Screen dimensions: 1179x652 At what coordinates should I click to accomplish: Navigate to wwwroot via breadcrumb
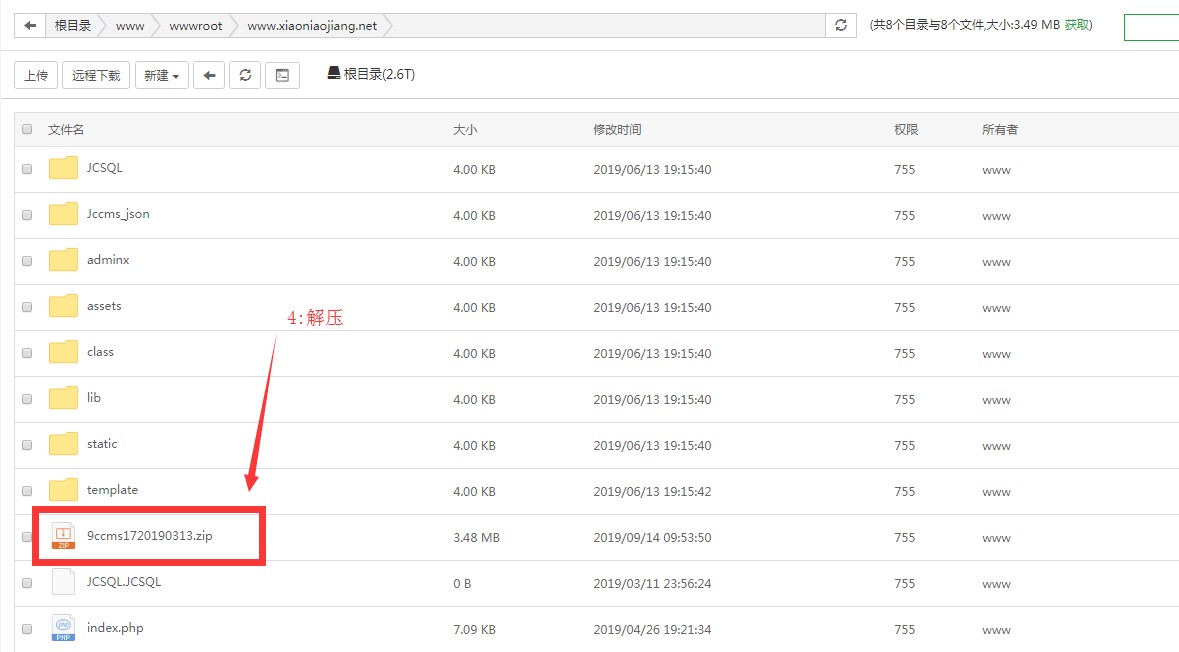pyautogui.click(x=196, y=25)
